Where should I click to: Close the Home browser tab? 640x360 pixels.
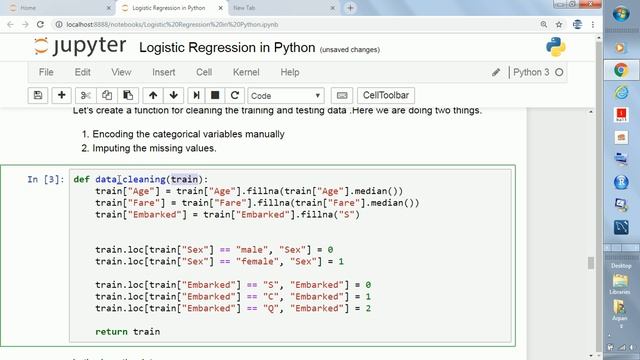[x=109, y=8]
